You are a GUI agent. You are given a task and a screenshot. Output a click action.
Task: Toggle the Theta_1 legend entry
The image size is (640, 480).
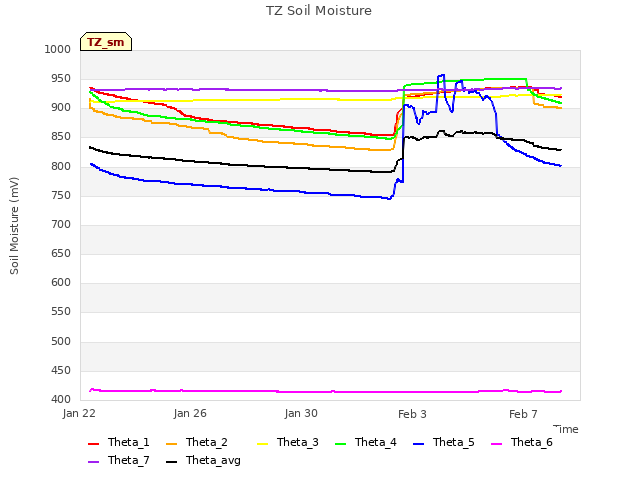pos(118,442)
